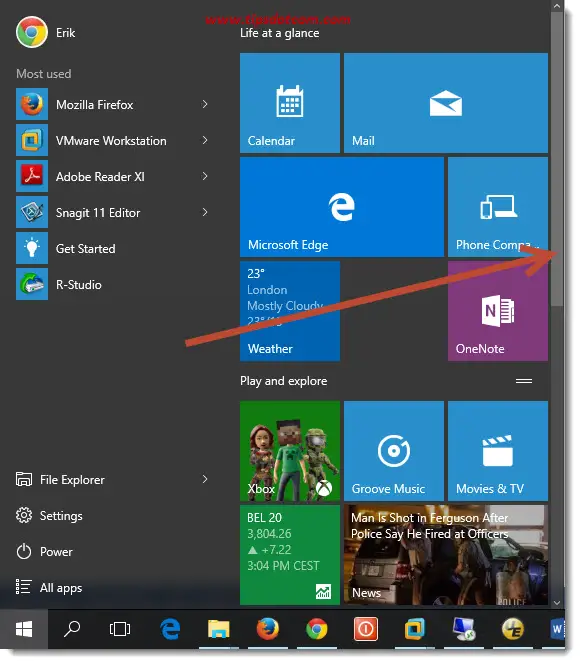Launch R-Studio from the list
Image resolution: width=580 pixels, height=664 pixels.
[x=112, y=284]
